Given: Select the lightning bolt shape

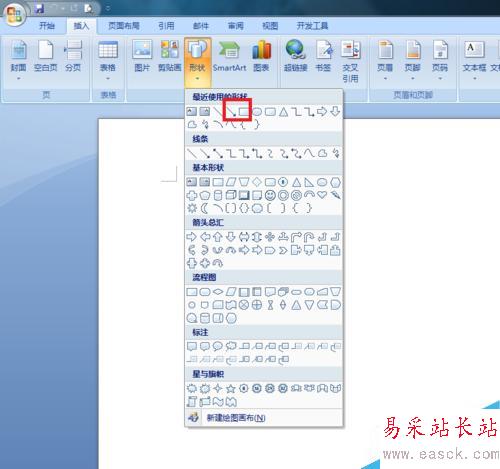Looking at the screenshot, I should pyautogui.click(x=336, y=195).
